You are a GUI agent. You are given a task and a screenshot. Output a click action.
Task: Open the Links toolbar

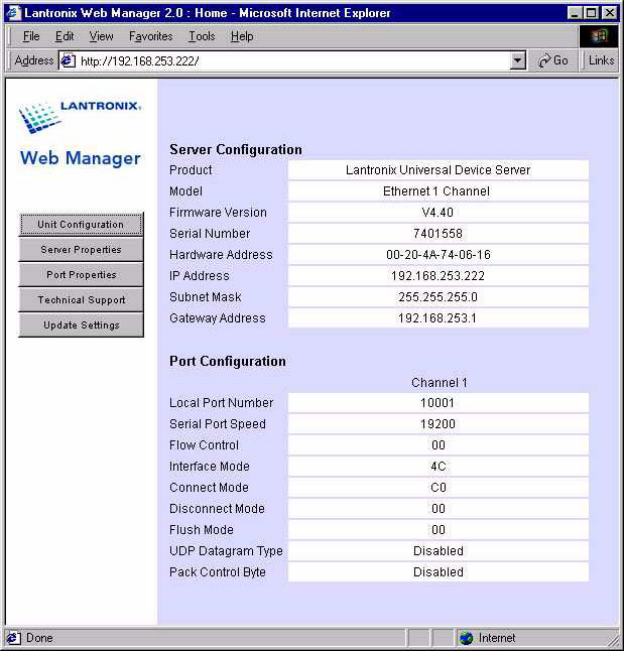click(x=601, y=61)
